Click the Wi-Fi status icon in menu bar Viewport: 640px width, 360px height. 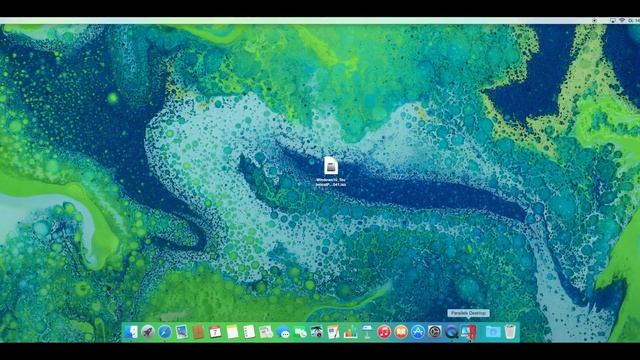coord(622,20)
